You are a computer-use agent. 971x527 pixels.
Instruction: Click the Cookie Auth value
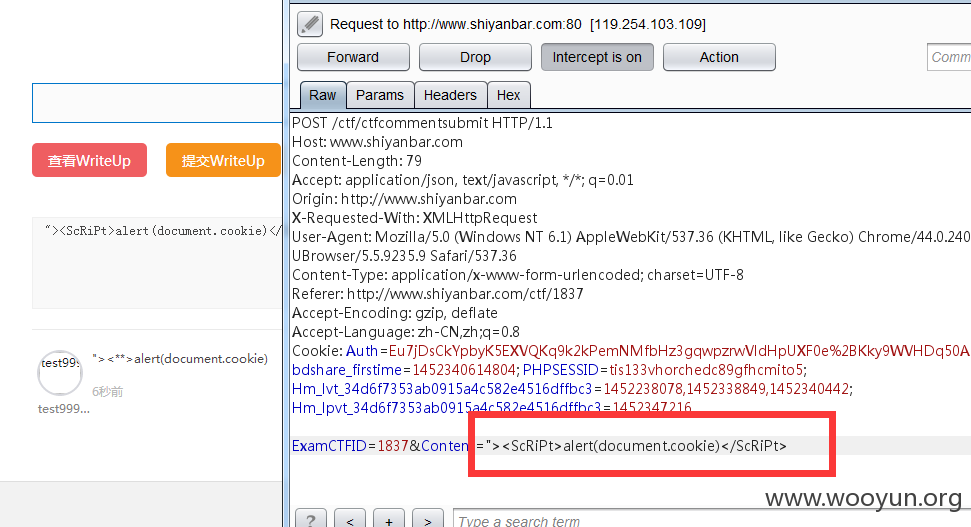[x=679, y=351]
